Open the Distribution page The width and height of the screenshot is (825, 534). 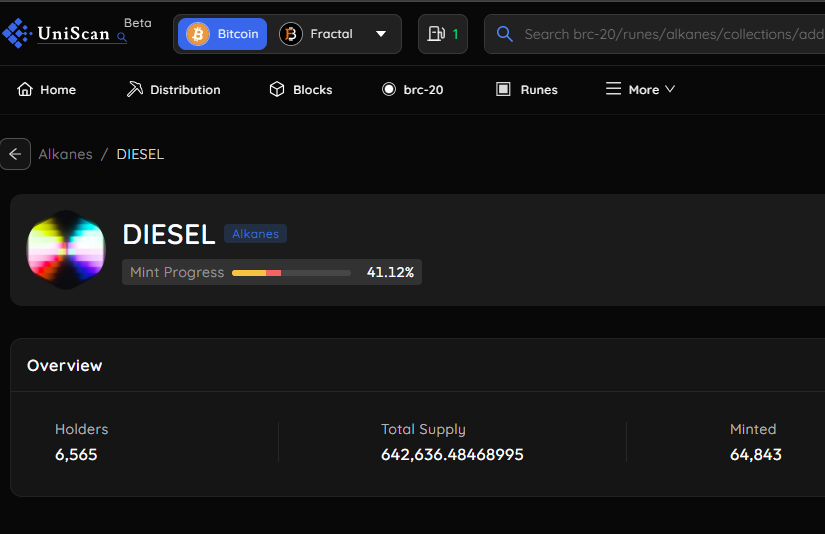173,89
